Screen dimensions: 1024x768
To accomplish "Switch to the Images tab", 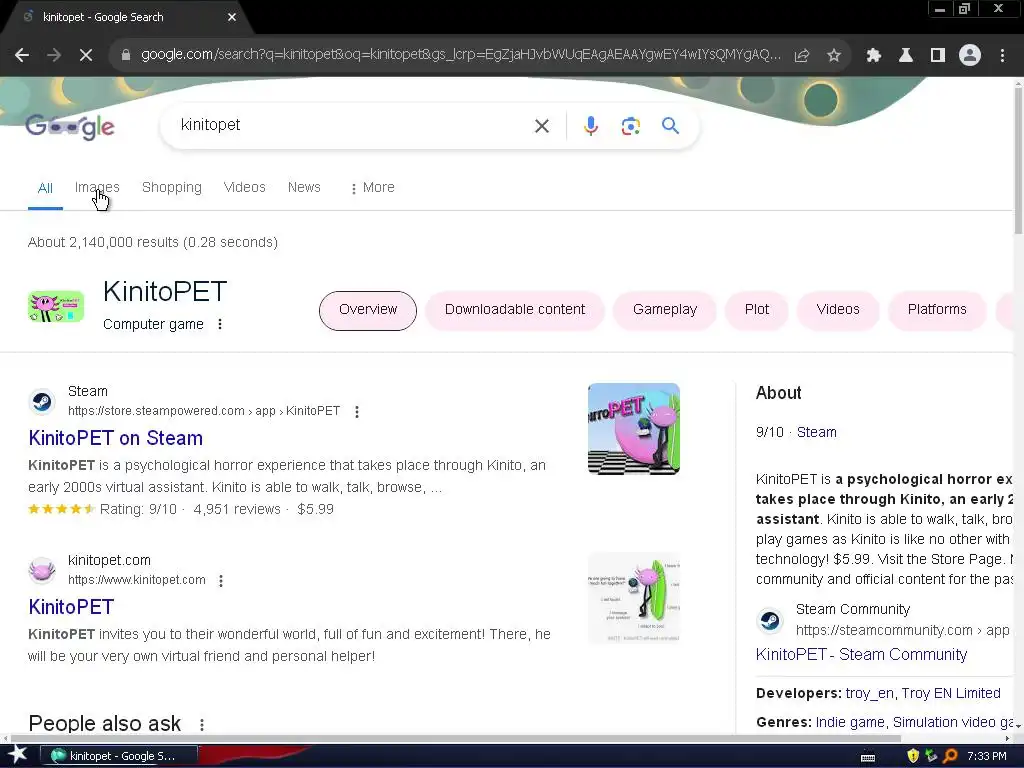I will (x=97, y=187).
